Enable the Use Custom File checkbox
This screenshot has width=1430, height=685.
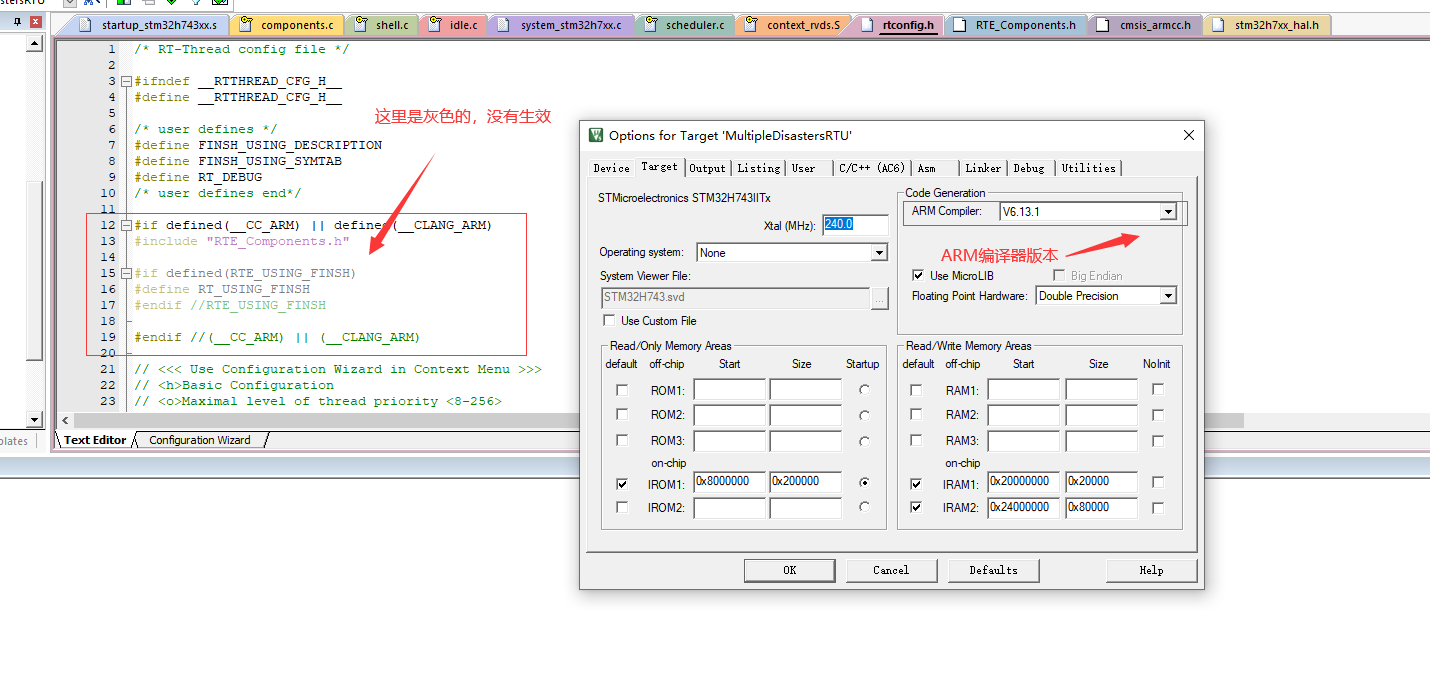[609, 321]
